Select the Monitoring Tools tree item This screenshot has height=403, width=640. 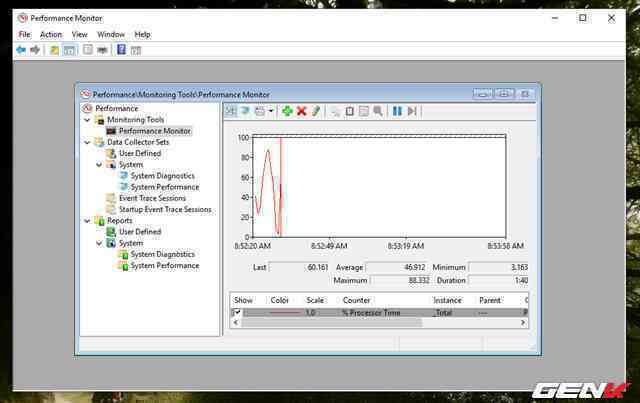point(136,120)
